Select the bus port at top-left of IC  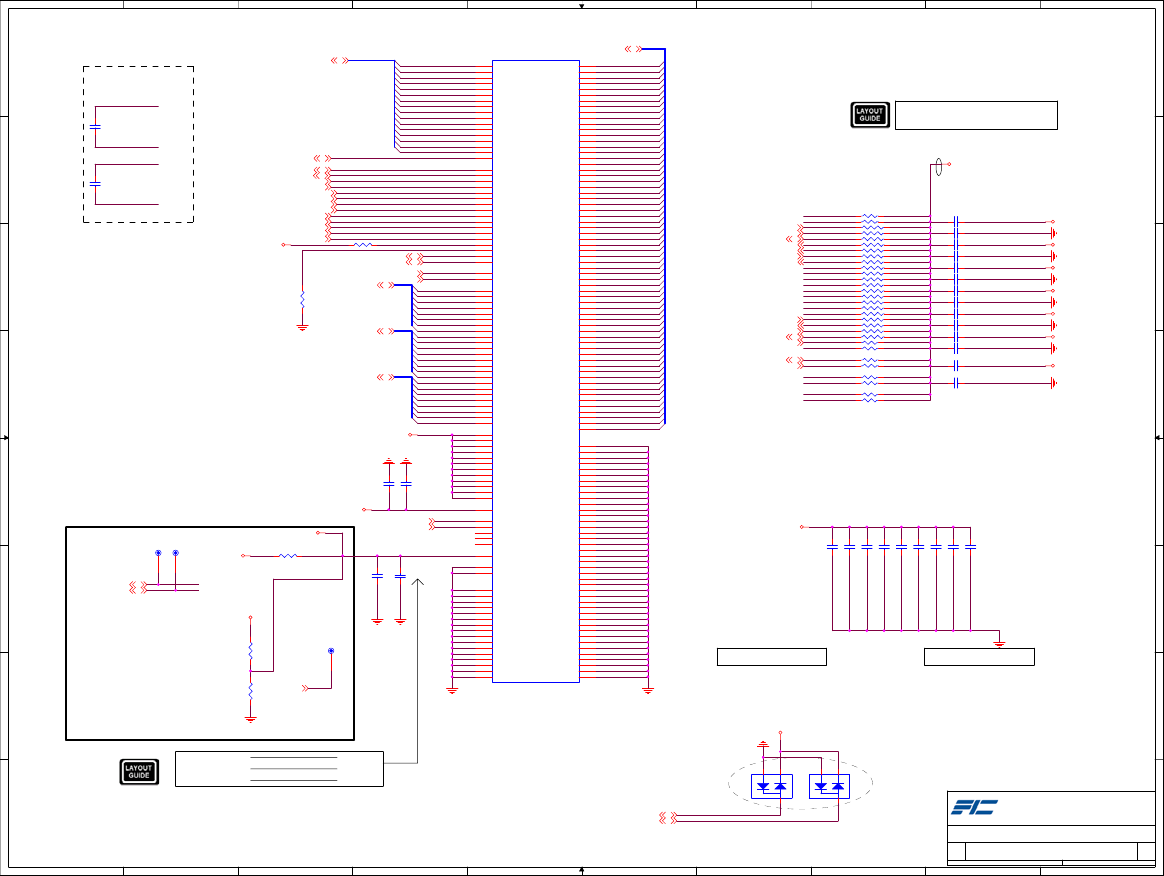tap(339, 60)
